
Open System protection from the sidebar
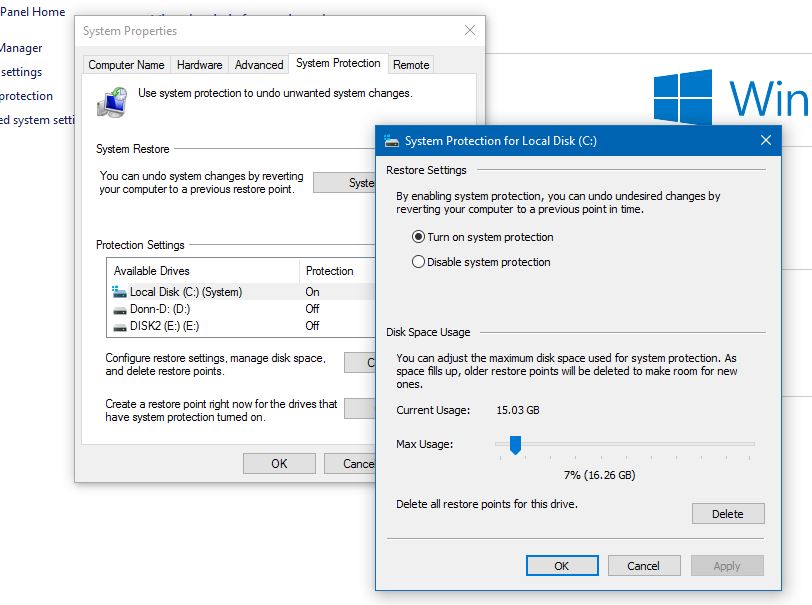26,95
